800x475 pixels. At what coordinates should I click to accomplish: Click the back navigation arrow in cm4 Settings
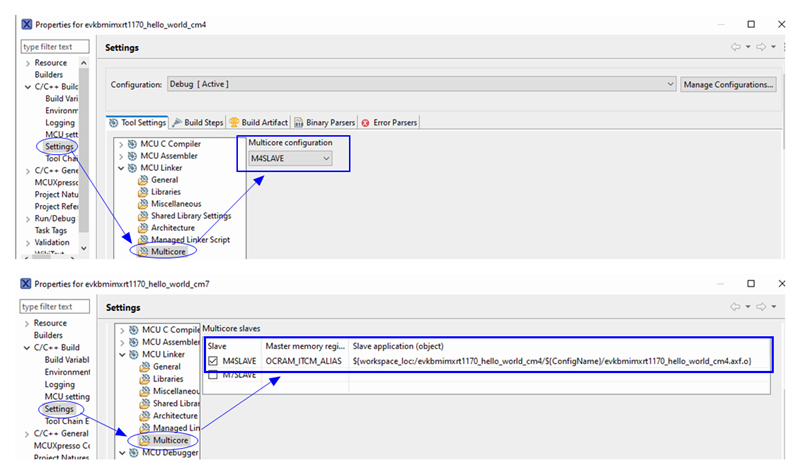click(735, 47)
